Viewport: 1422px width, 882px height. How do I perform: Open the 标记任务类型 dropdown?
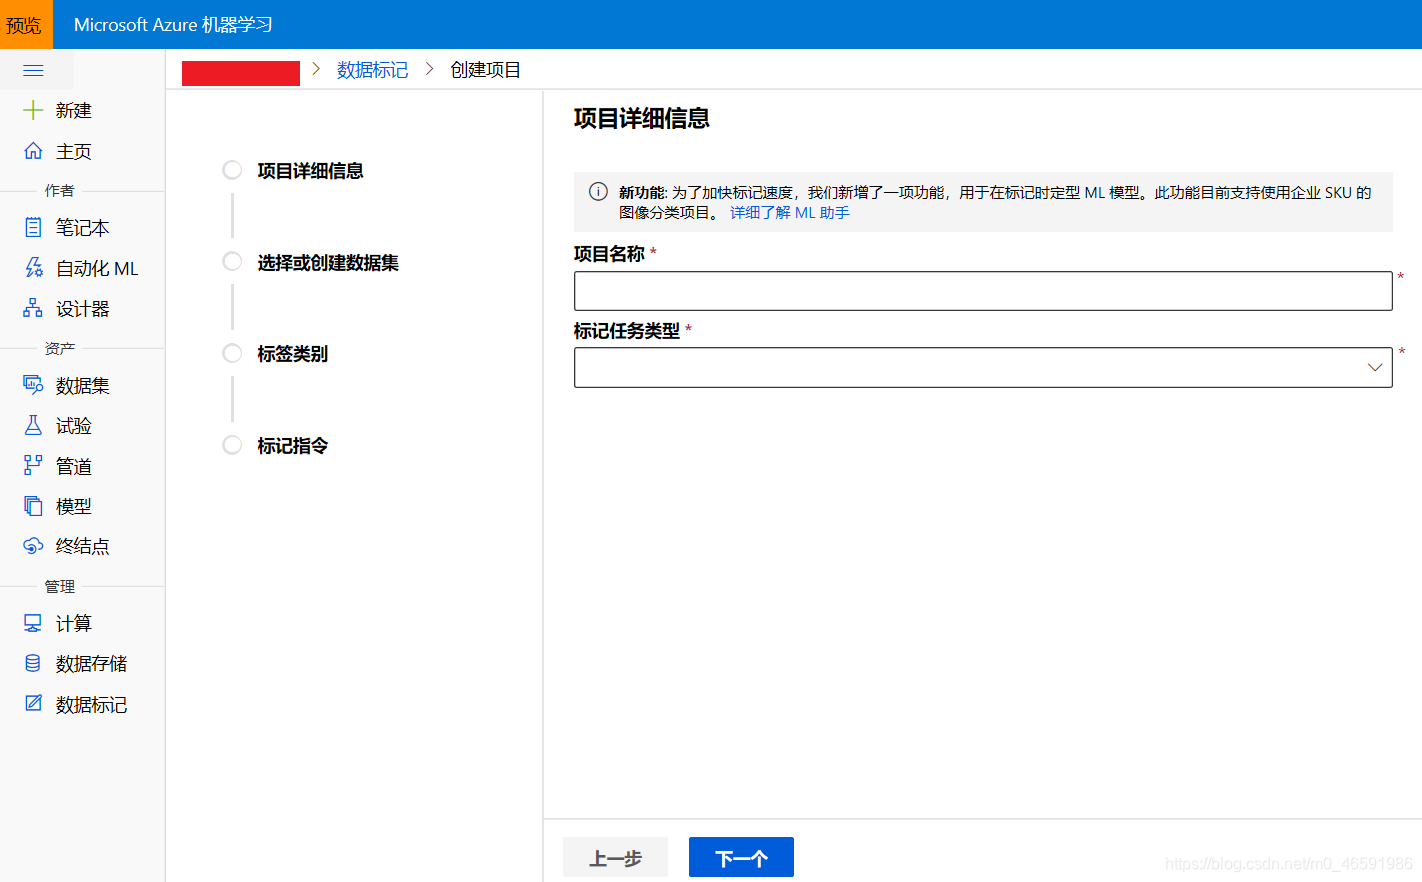[x=982, y=367]
